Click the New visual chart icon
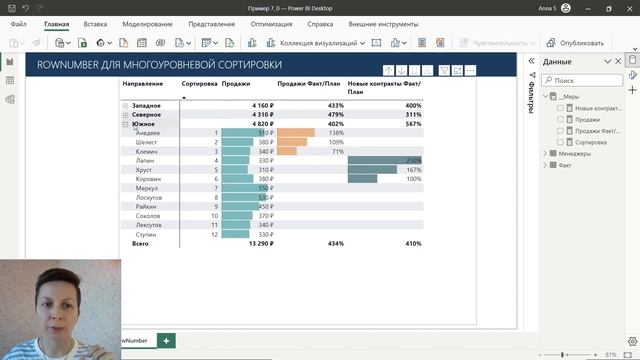The image size is (640, 360). pyautogui.click(x=252, y=43)
